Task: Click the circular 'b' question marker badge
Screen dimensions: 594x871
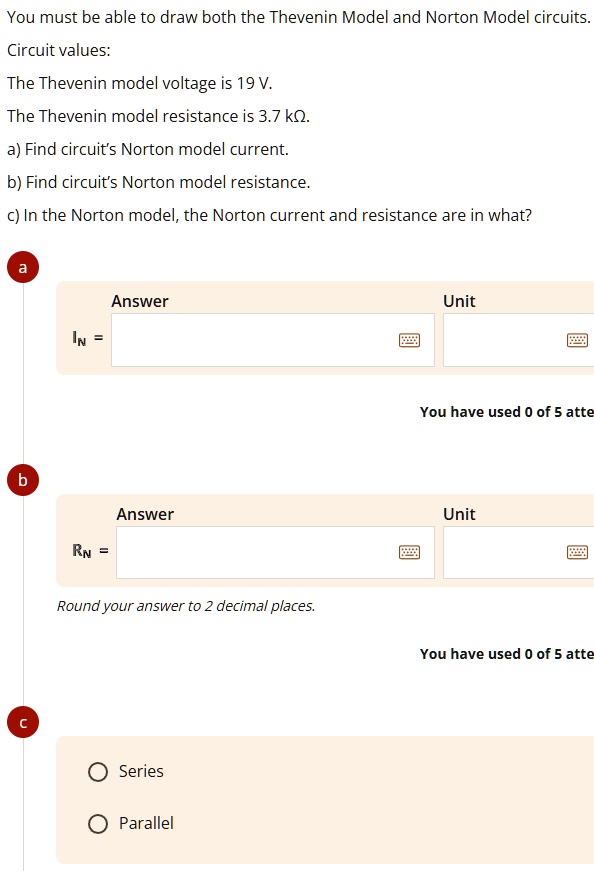Action: [22, 480]
